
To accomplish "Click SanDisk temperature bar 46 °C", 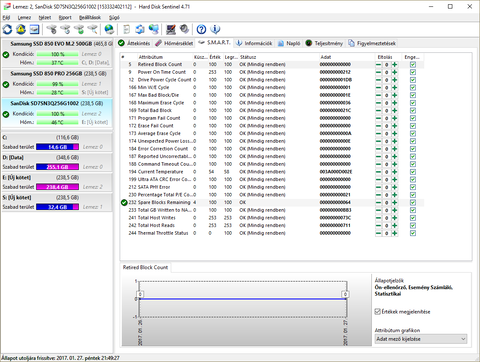I will click(x=57, y=122).
